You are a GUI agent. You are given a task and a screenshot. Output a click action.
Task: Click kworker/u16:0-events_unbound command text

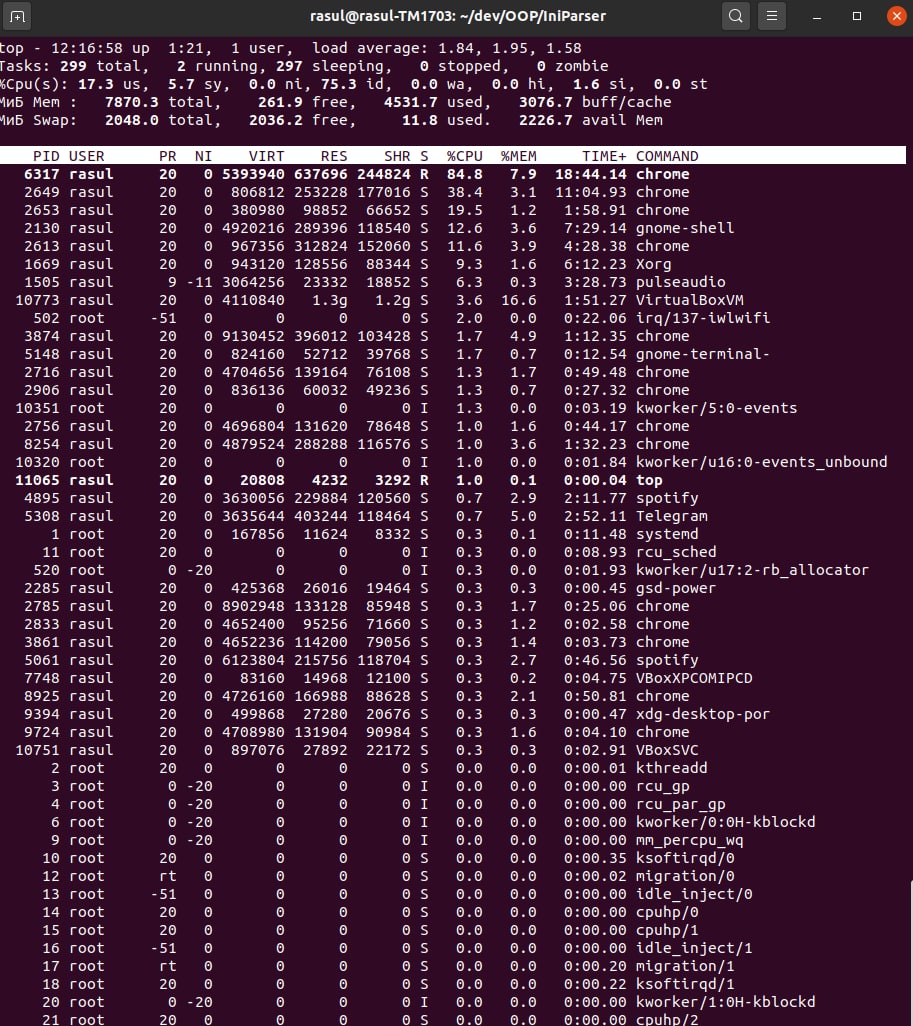tap(761, 462)
